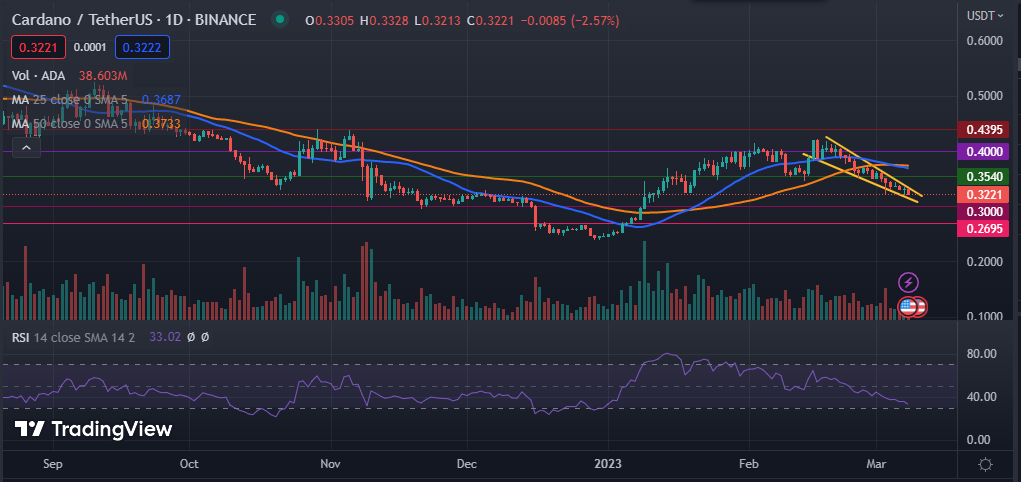
Task: Click the open value O0.3305
Action: tap(330, 20)
